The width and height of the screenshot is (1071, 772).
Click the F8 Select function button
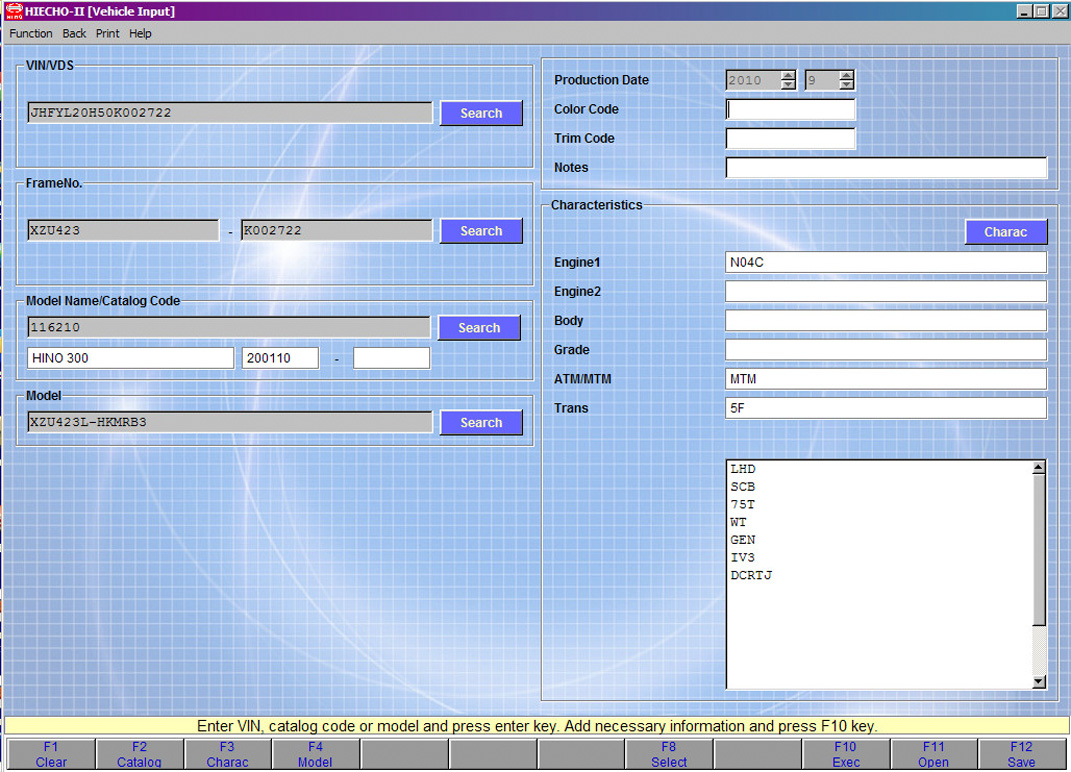[669, 754]
